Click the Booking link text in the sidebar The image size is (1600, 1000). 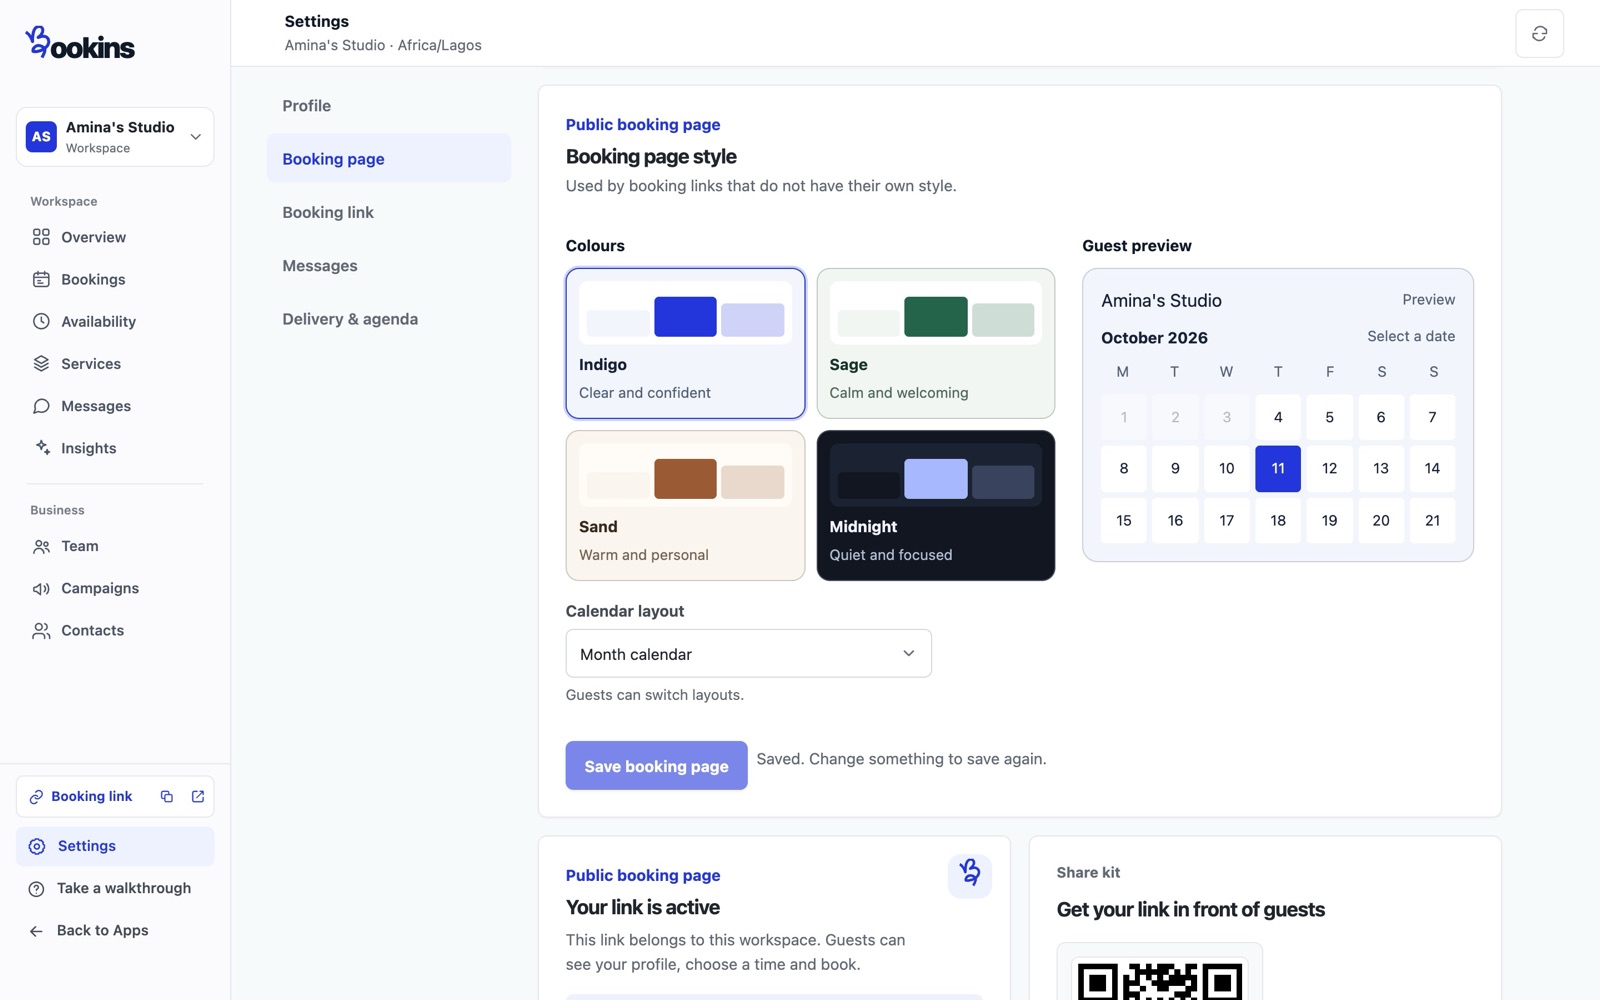pos(92,796)
